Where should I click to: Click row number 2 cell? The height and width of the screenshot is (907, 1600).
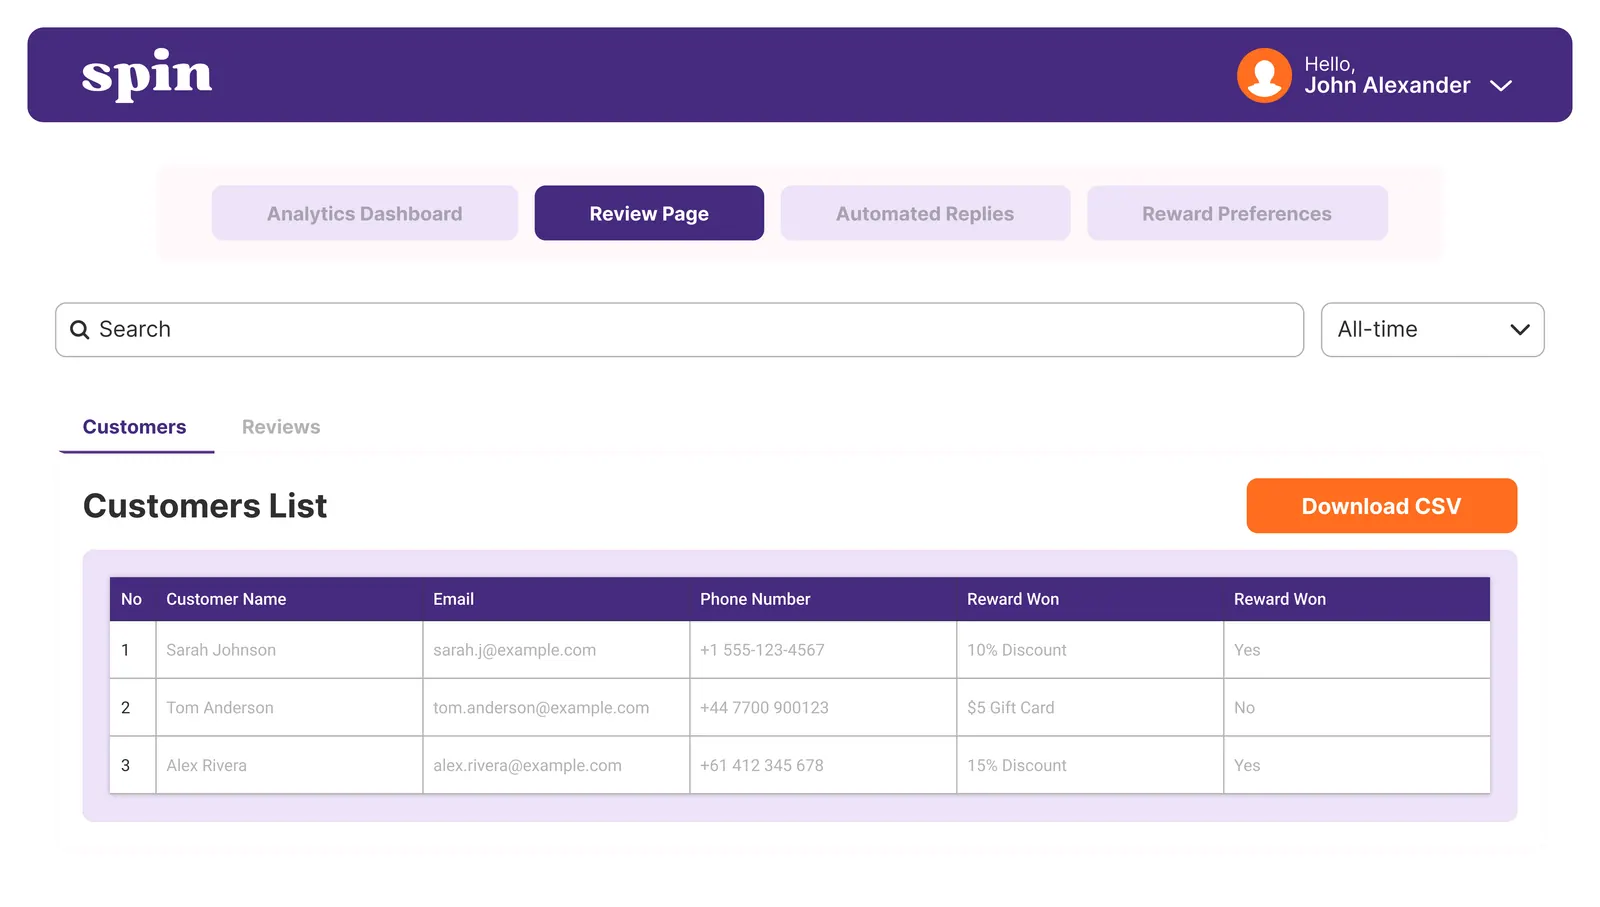pos(133,708)
